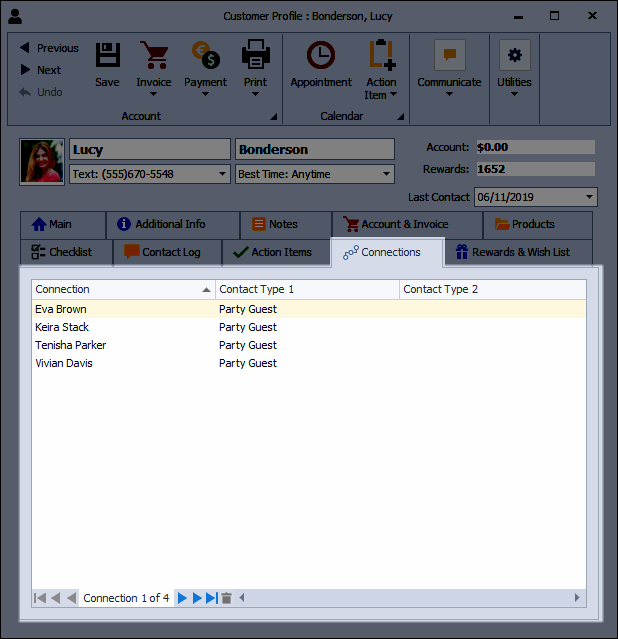Click the Rewards field showing 1652
This screenshot has width=618, height=639.
tap(535, 169)
